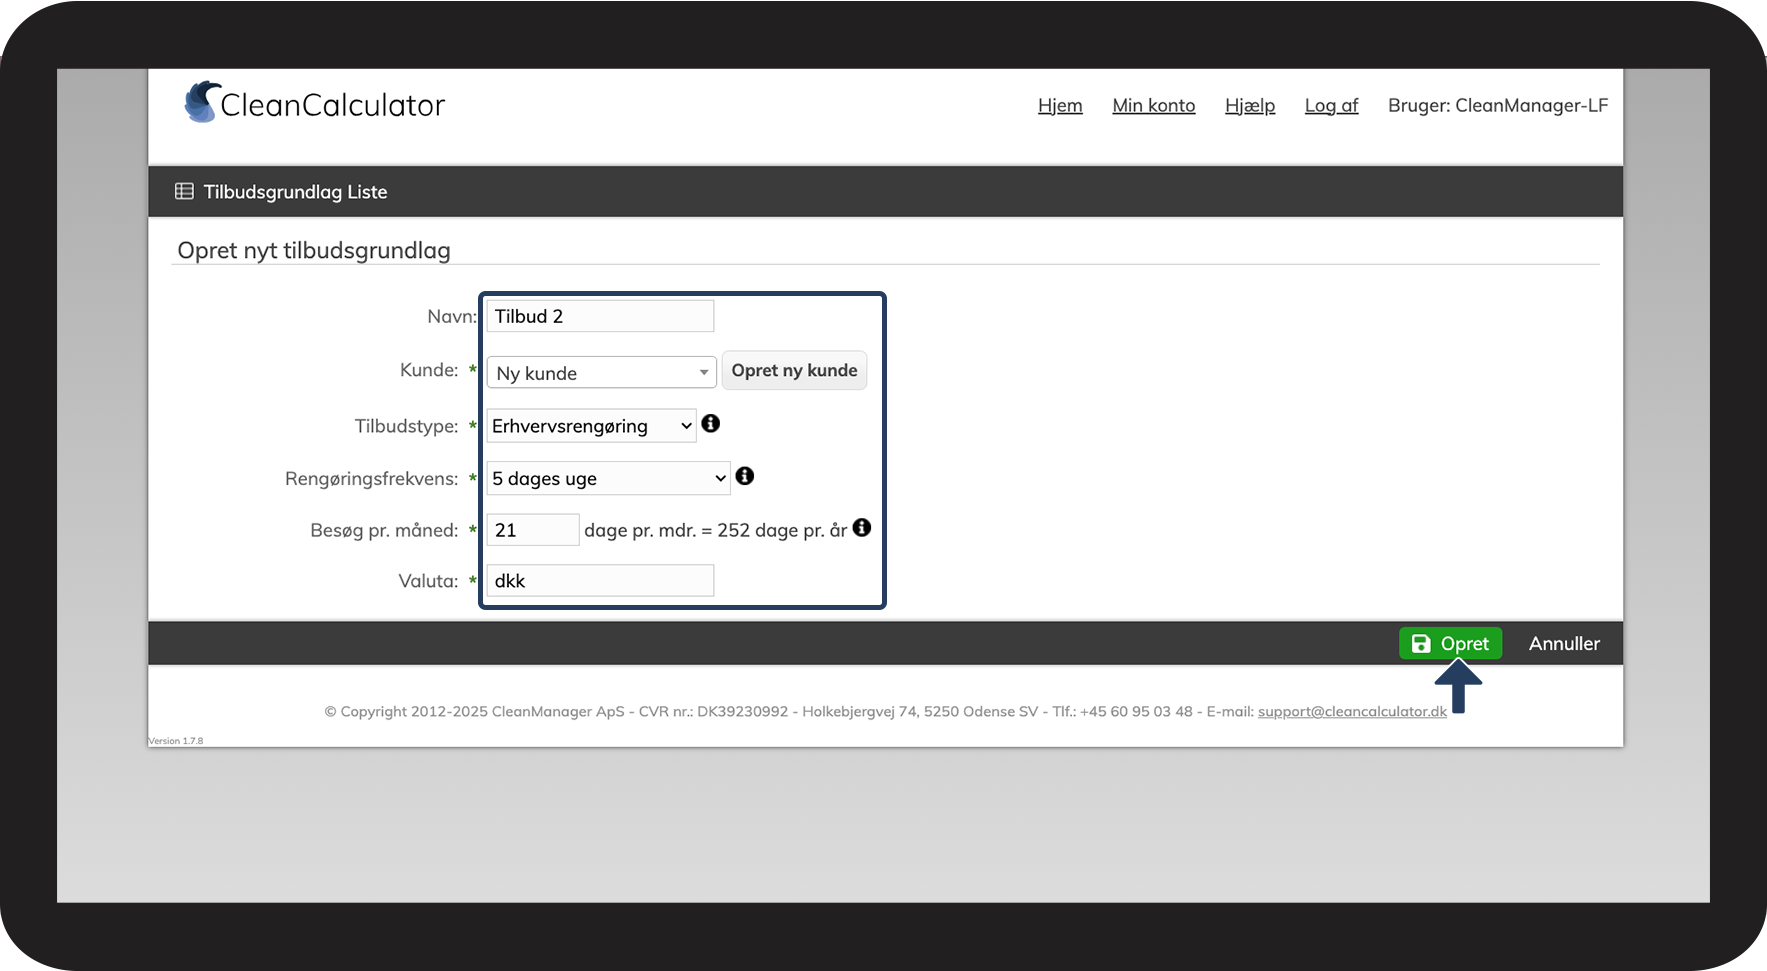Click the green Opret button
Screen dimensions: 1767x971
coord(1450,644)
